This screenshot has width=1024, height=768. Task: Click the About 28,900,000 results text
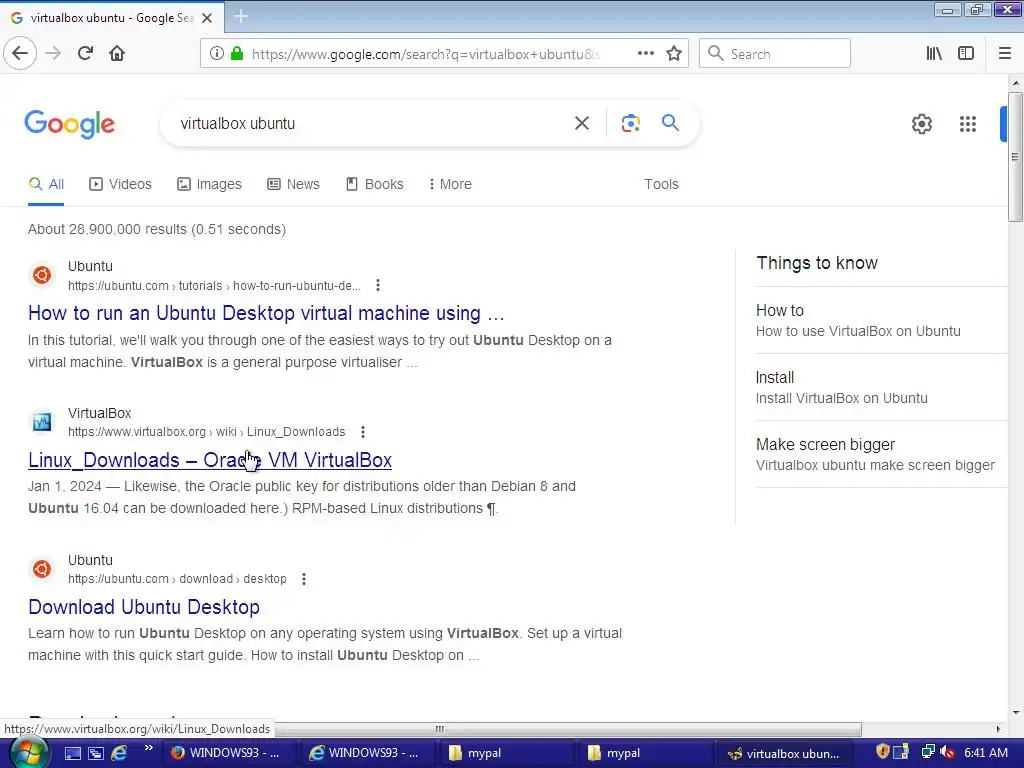tap(157, 229)
